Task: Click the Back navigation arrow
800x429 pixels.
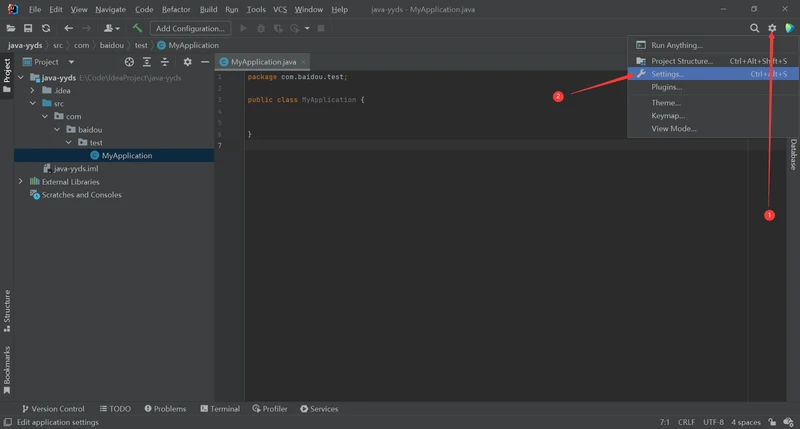Action: click(68, 28)
